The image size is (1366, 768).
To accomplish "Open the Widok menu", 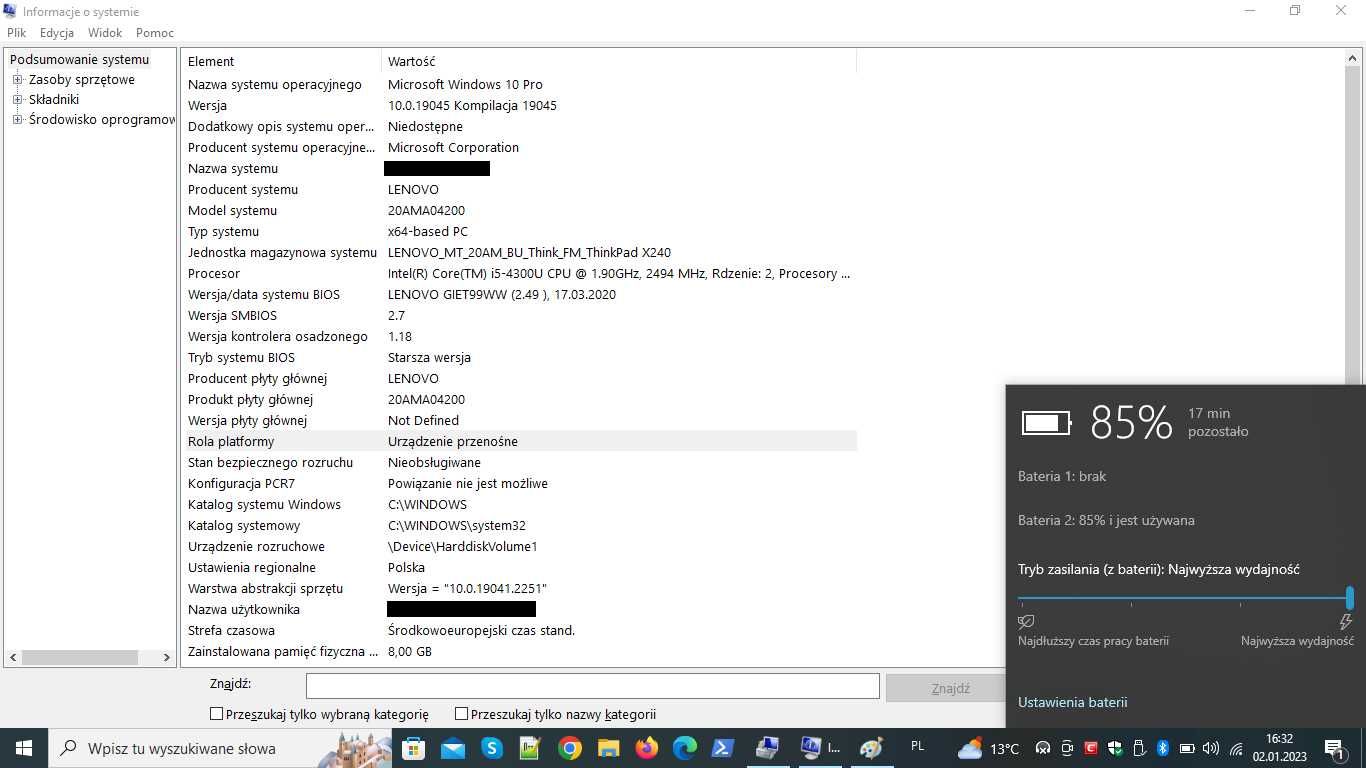I will 105,33.
